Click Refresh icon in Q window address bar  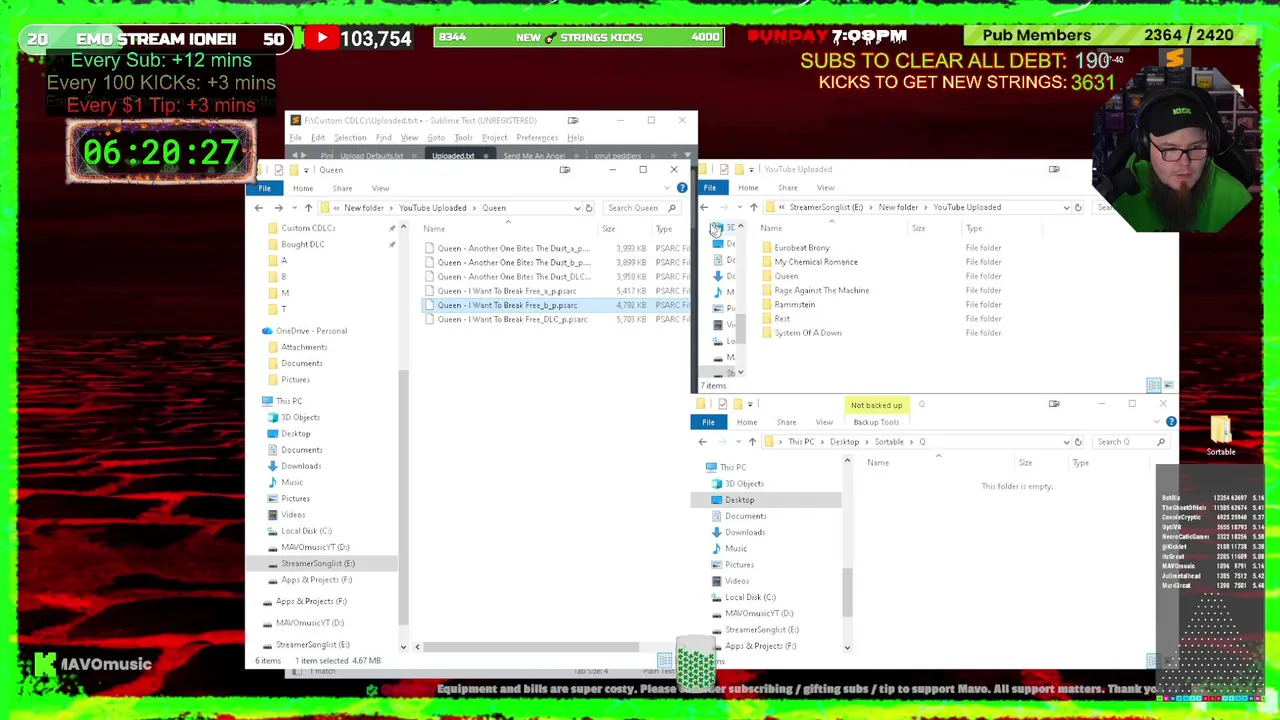pyautogui.click(x=1078, y=442)
